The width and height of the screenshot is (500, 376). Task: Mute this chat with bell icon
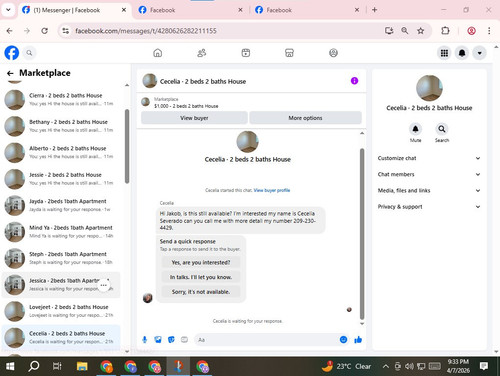415,129
